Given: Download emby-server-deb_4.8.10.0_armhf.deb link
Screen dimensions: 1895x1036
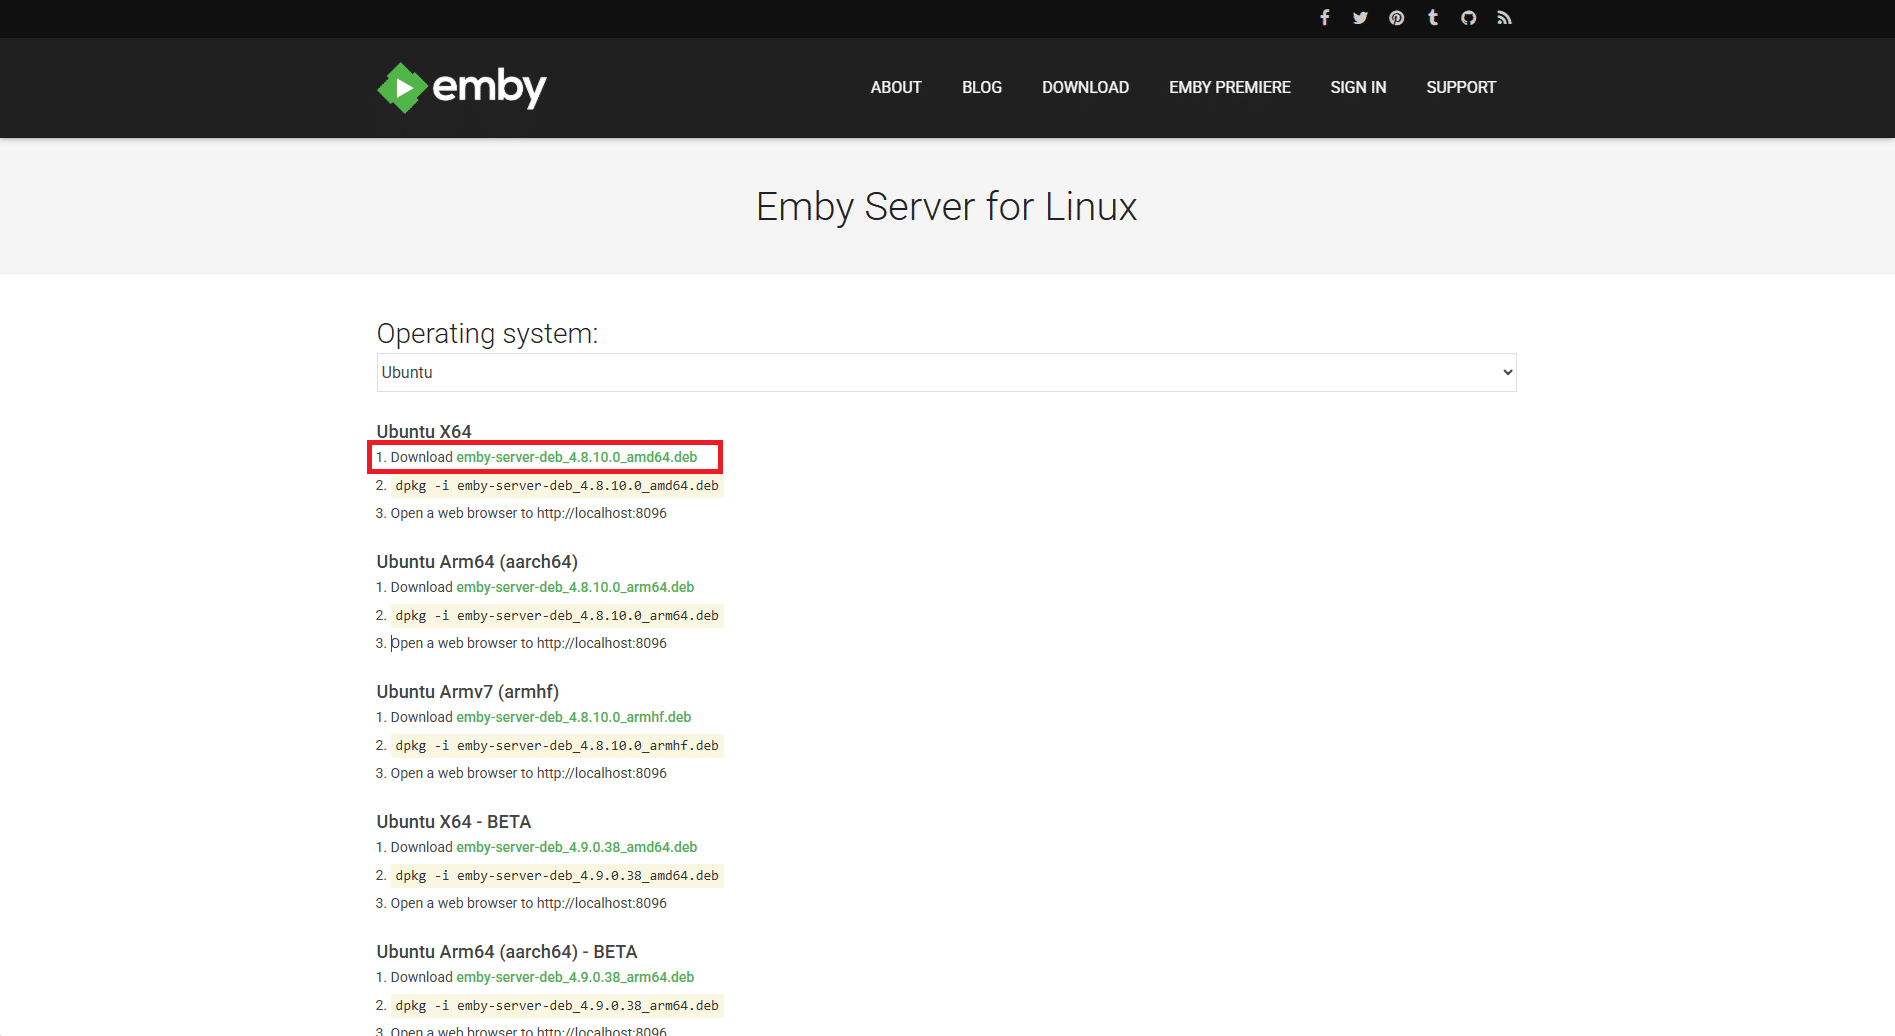Looking at the screenshot, I should point(574,717).
